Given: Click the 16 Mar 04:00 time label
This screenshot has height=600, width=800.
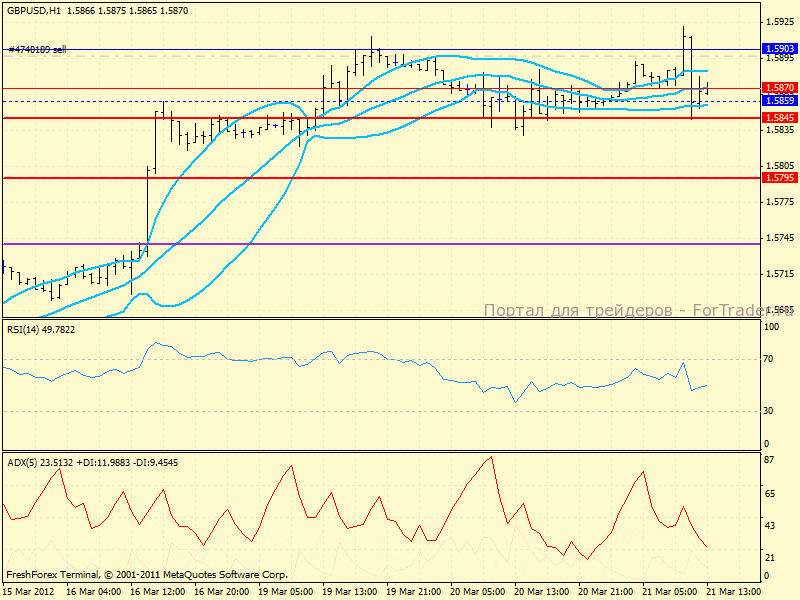Looking at the screenshot, I should coord(94,592).
